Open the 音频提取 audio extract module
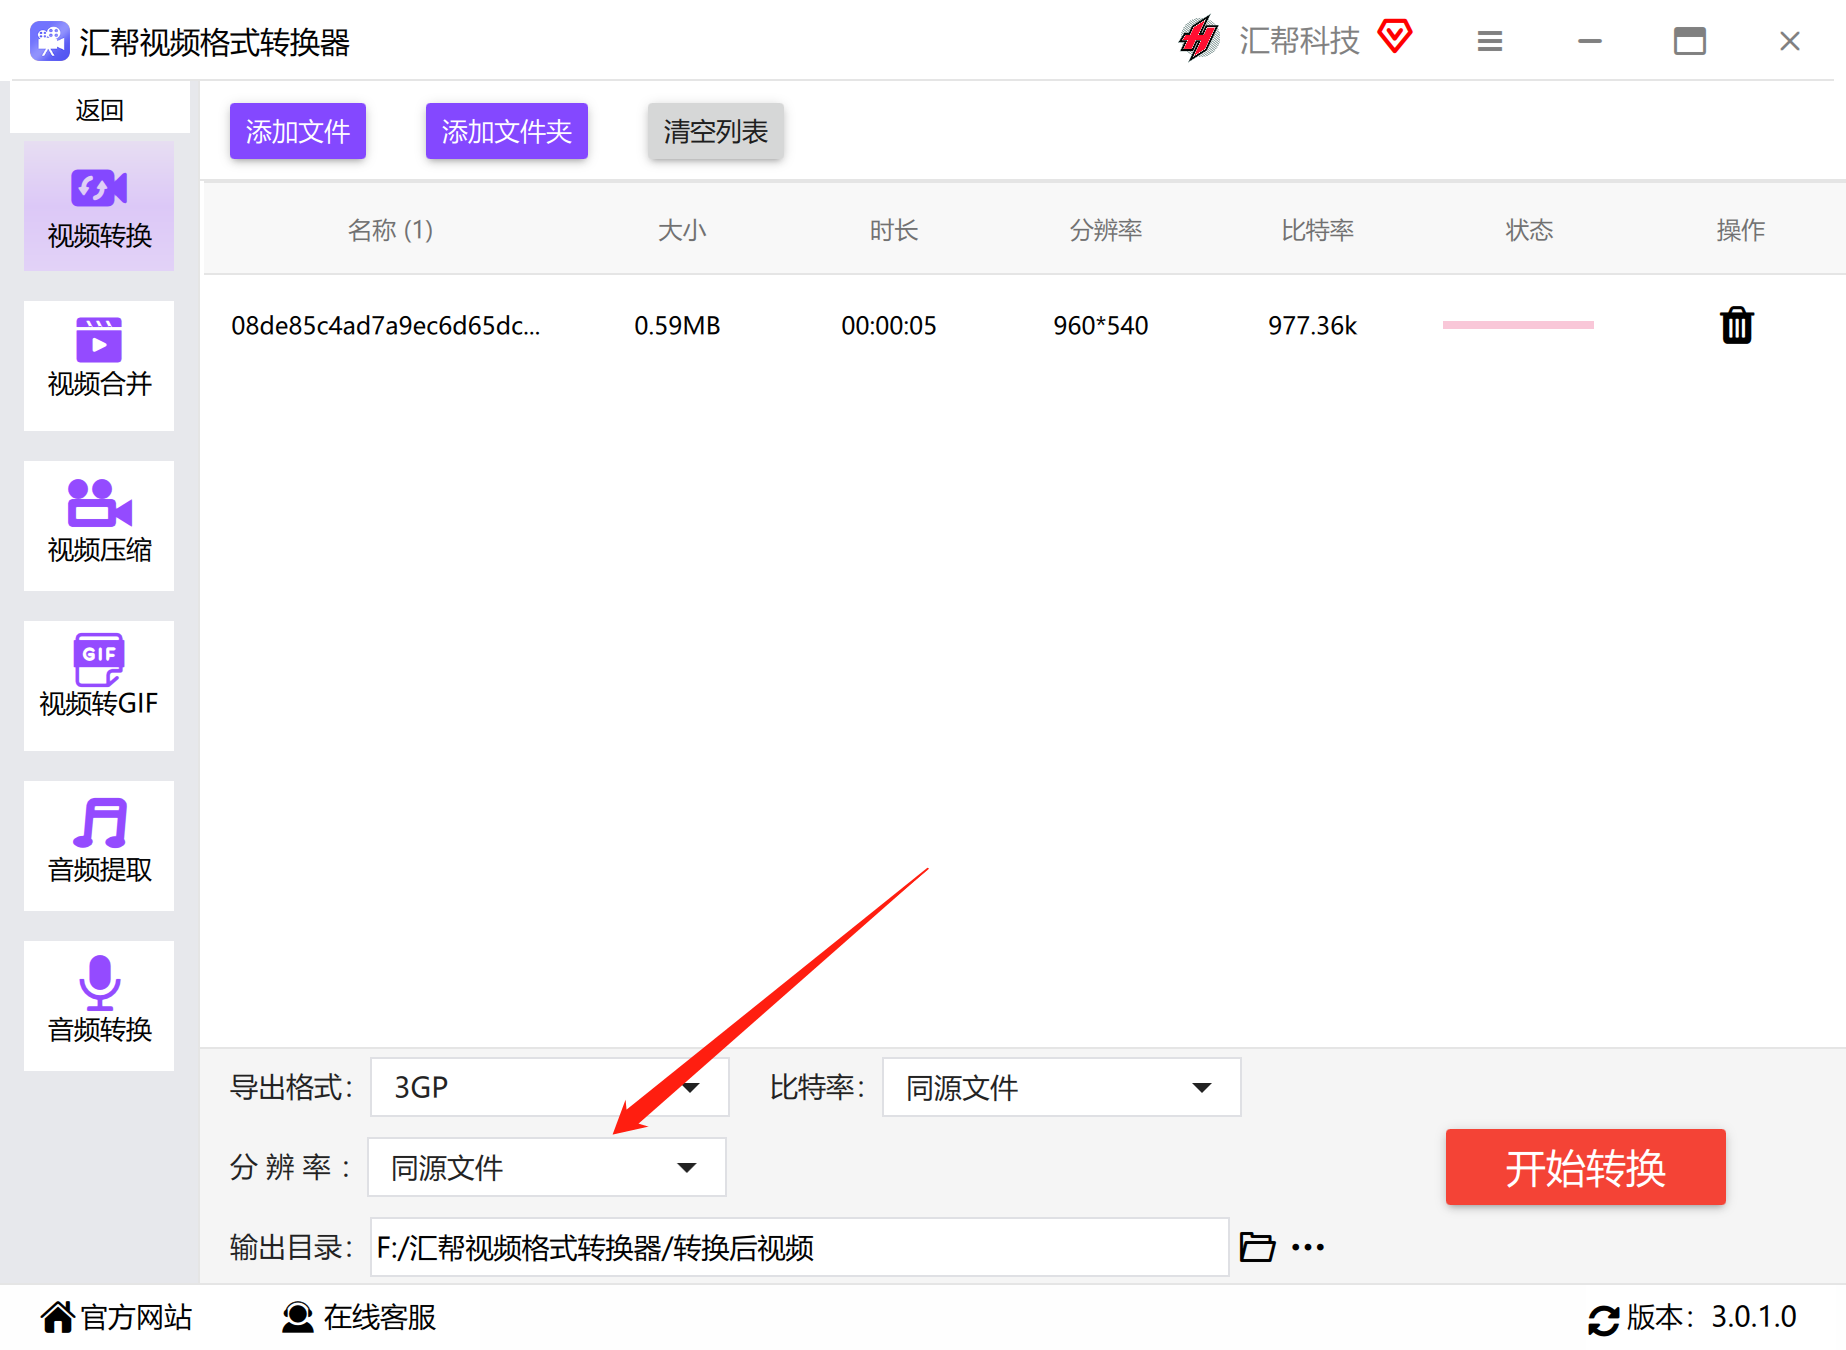 click(x=99, y=846)
